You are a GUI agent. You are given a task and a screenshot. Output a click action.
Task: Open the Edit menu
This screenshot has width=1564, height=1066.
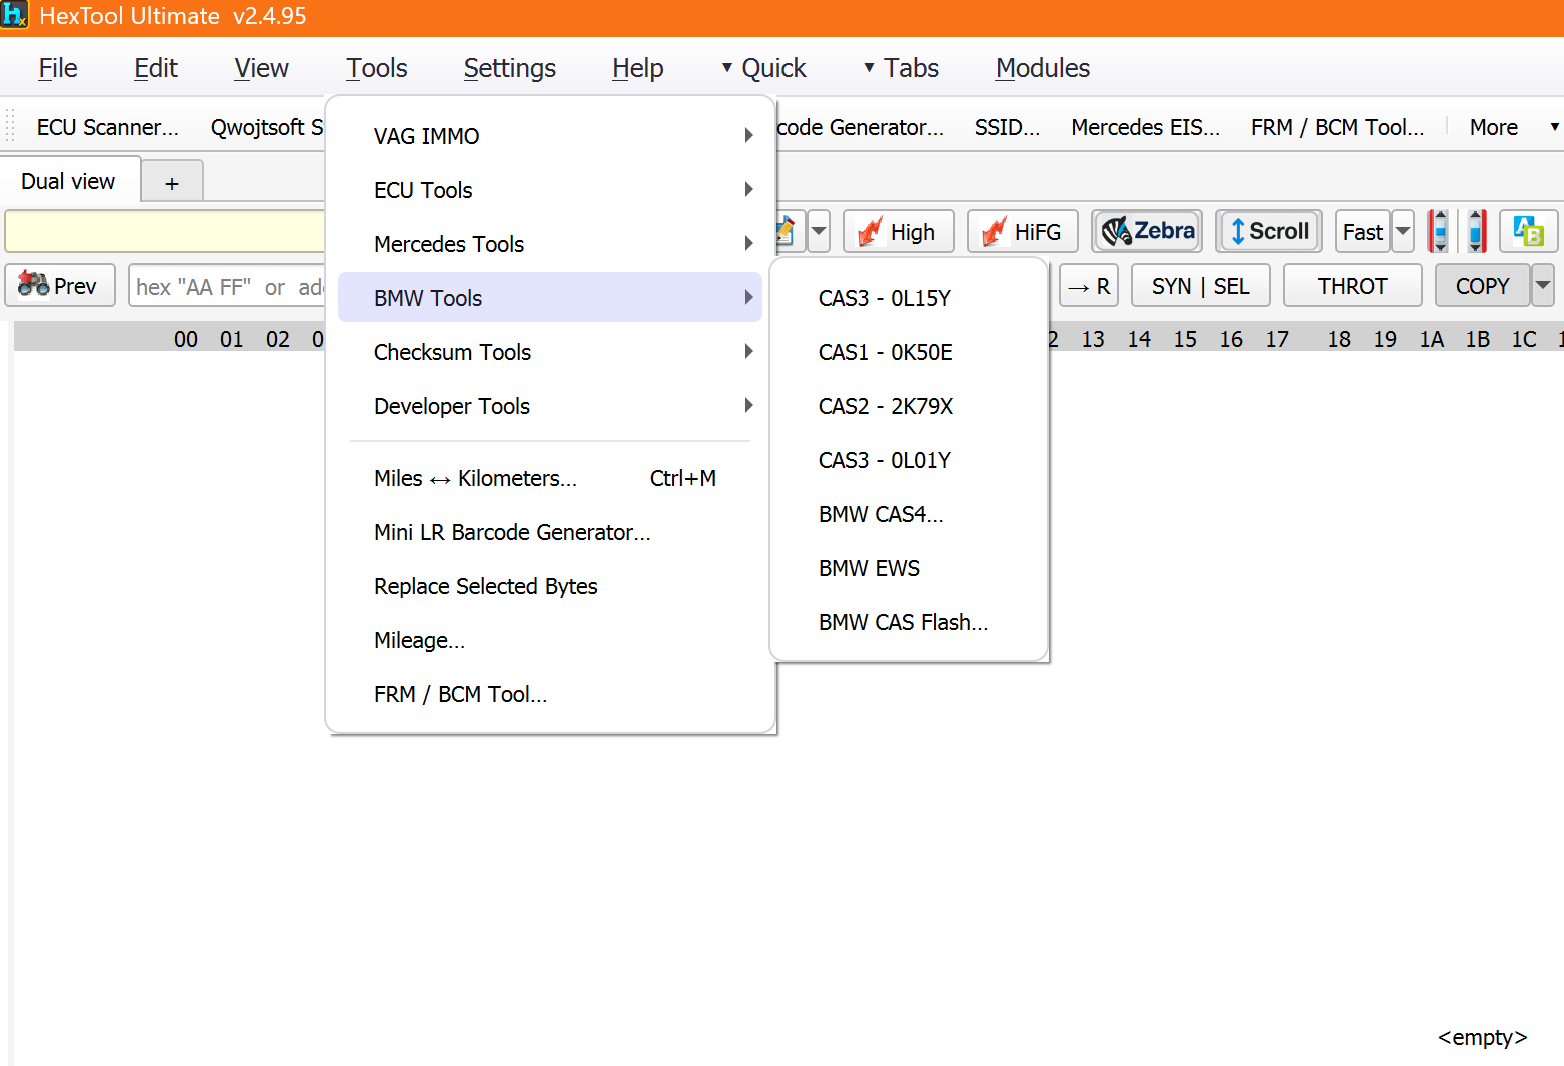coord(156,68)
